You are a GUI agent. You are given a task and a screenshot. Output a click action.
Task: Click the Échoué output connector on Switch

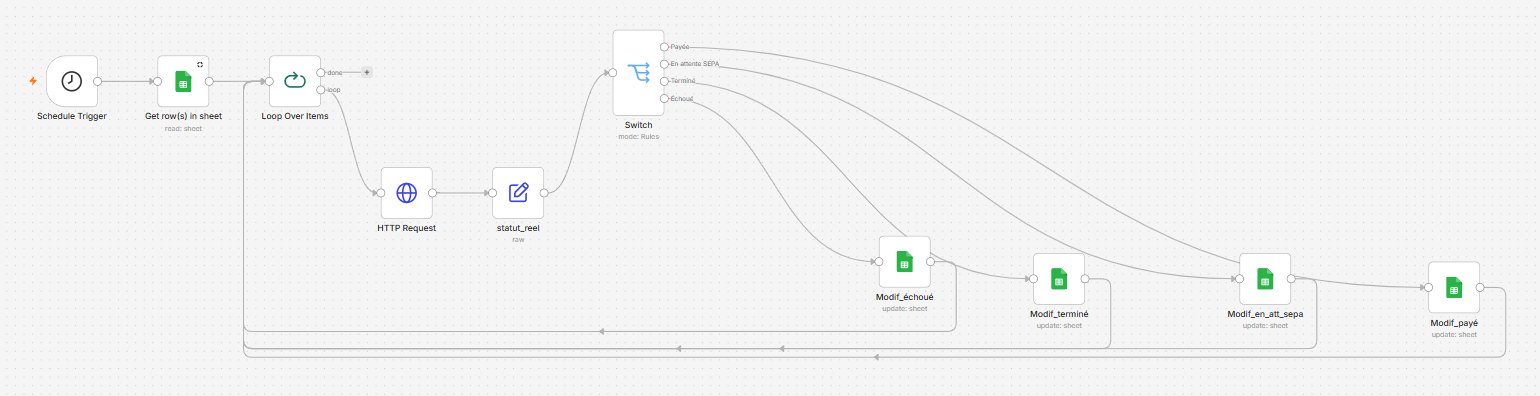coord(664,98)
